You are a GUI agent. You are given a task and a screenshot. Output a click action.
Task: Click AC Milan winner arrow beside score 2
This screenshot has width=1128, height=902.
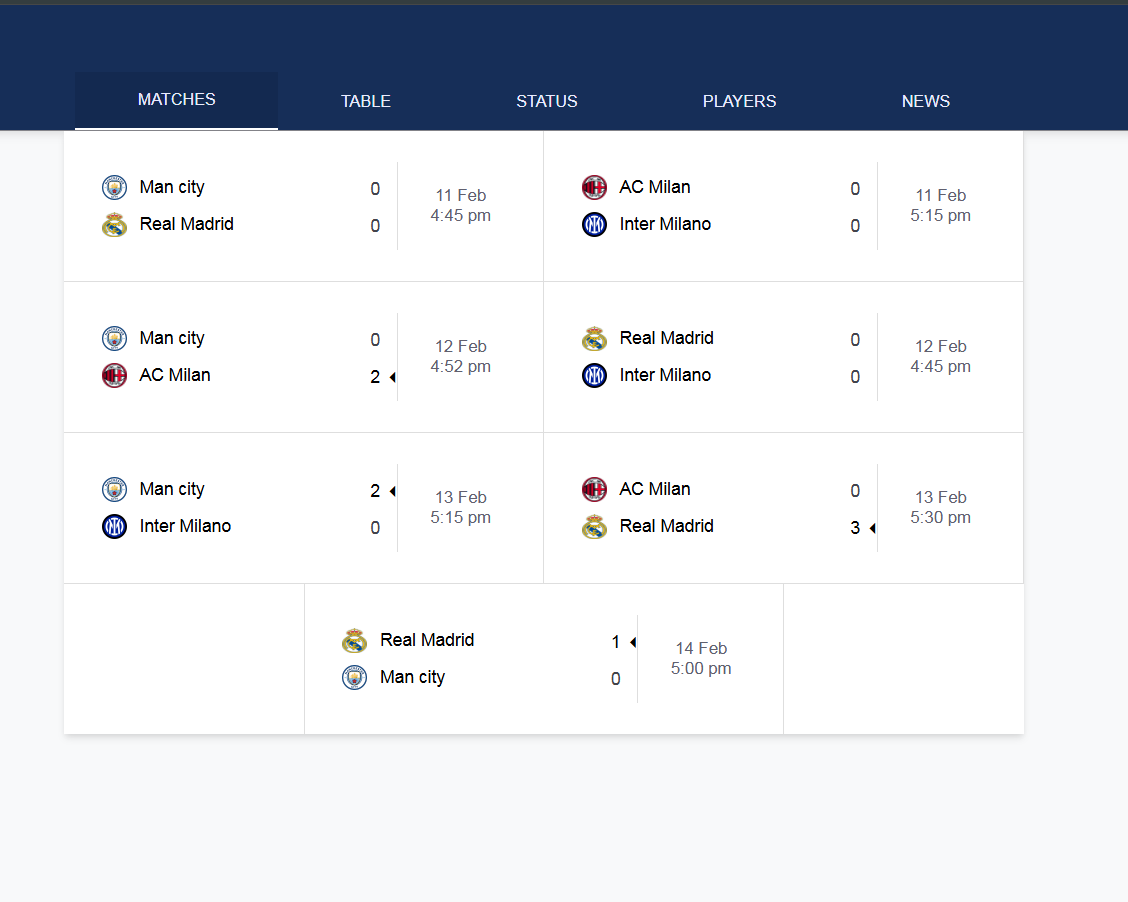click(392, 377)
